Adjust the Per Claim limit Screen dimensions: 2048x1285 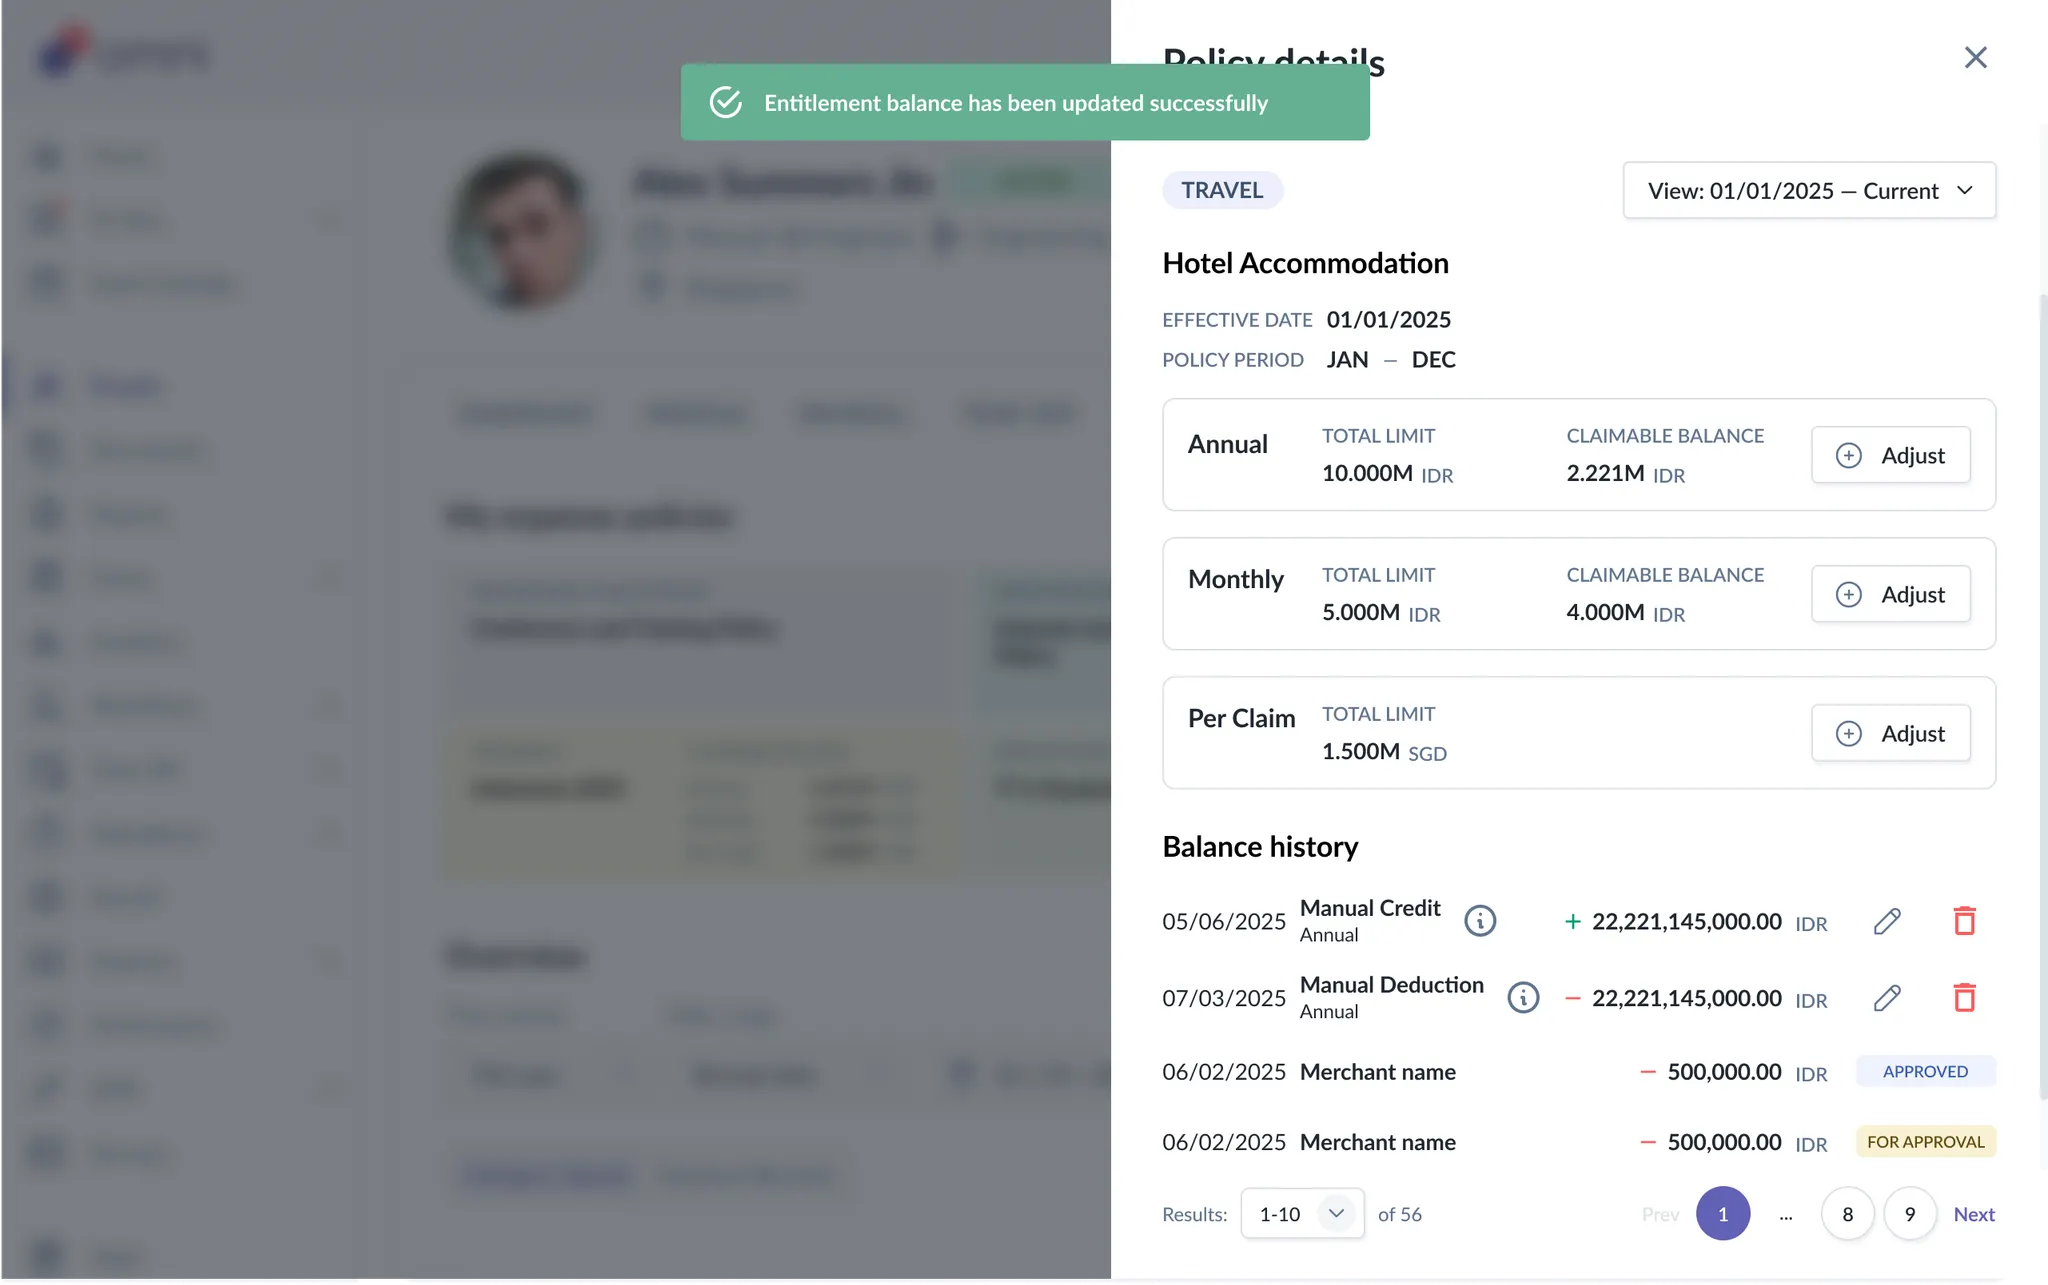[1890, 733]
